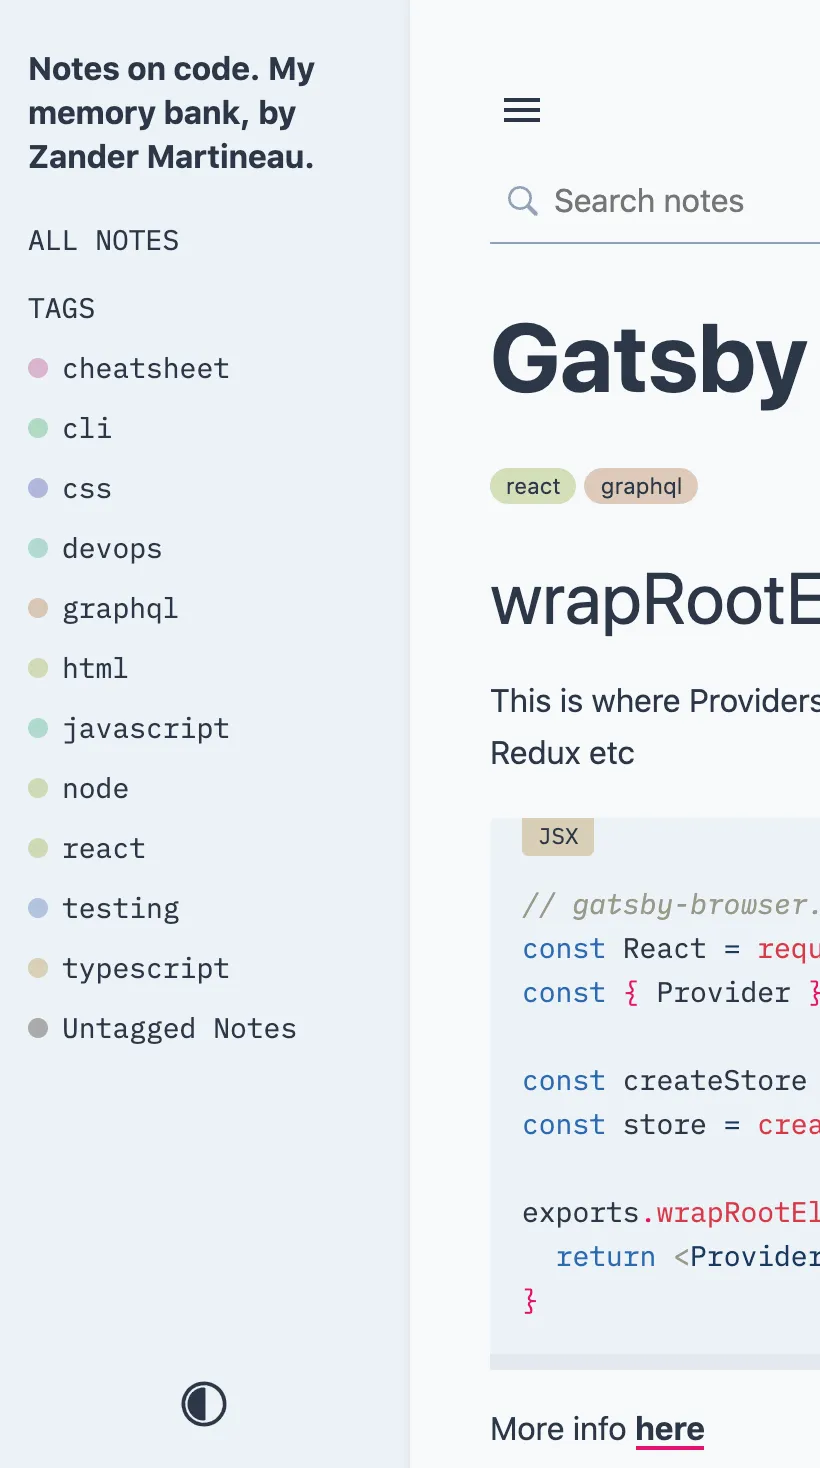The image size is (820, 1468).
Task: Click inside the Search notes field
Action: 649,200
